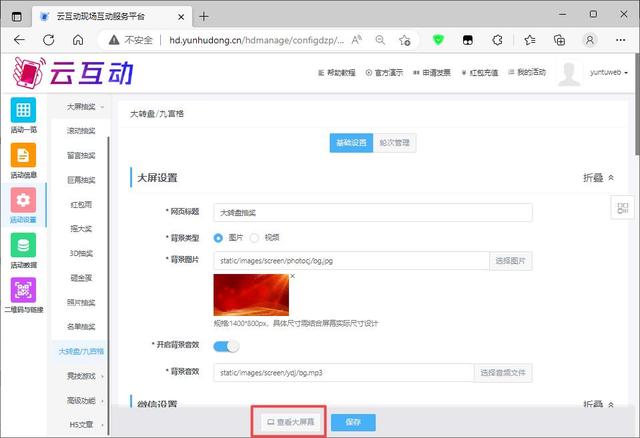Go back with browser back arrow
This screenshot has height=438, width=640.
click(19, 40)
